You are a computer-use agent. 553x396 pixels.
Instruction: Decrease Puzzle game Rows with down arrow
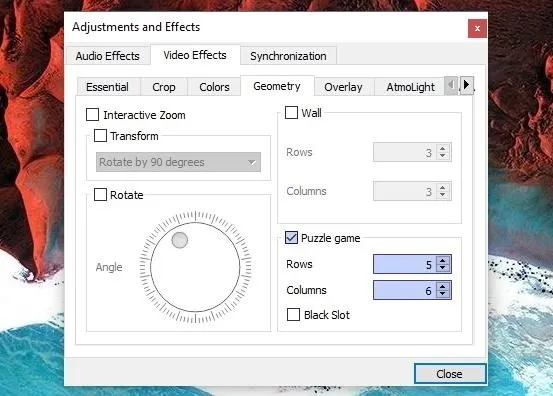click(x=443, y=268)
